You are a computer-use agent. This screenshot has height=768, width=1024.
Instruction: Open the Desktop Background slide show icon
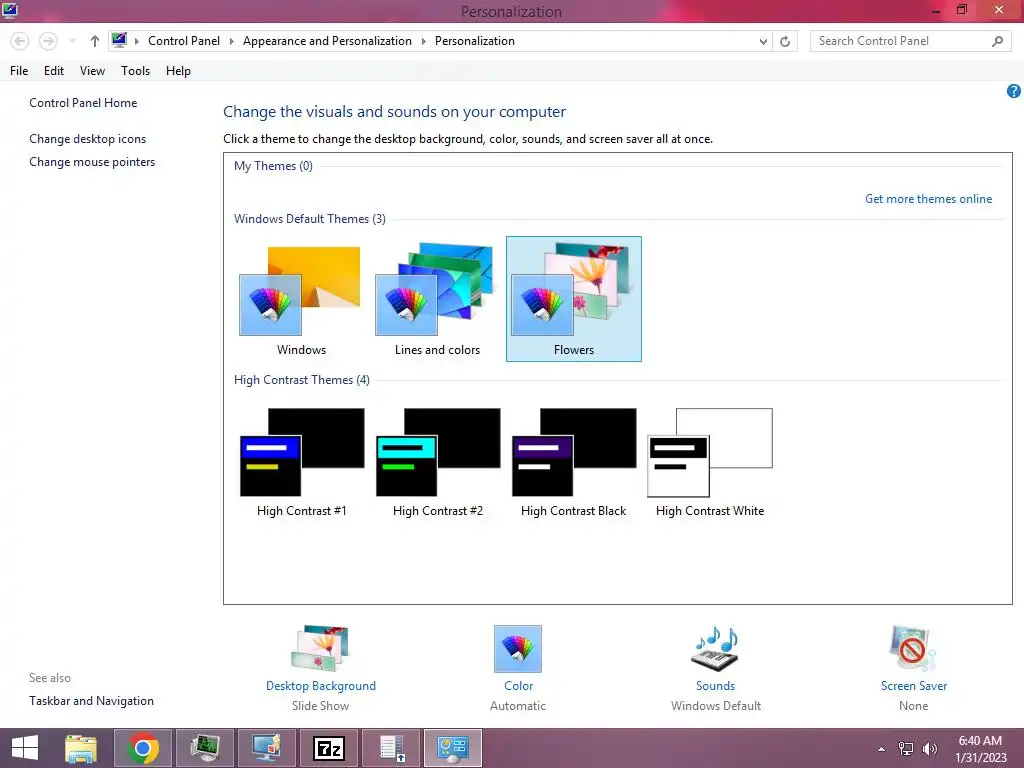tap(321, 648)
